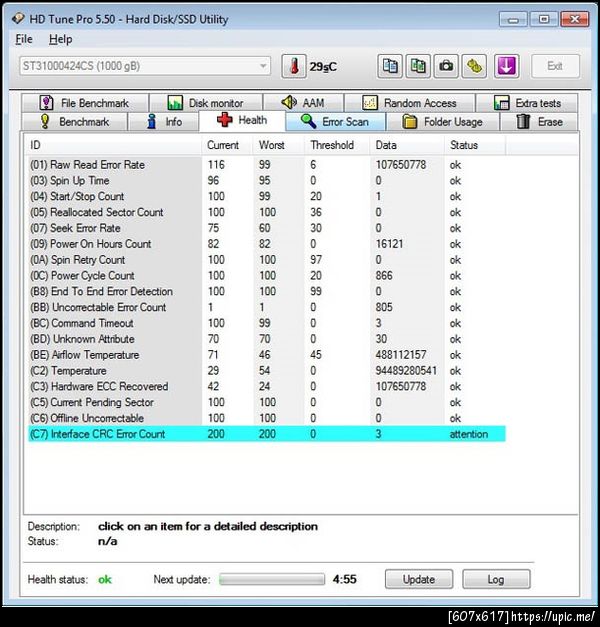This screenshot has width=600, height=627.
Task: Click the Threshold column header
Action: tap(337, 145)
